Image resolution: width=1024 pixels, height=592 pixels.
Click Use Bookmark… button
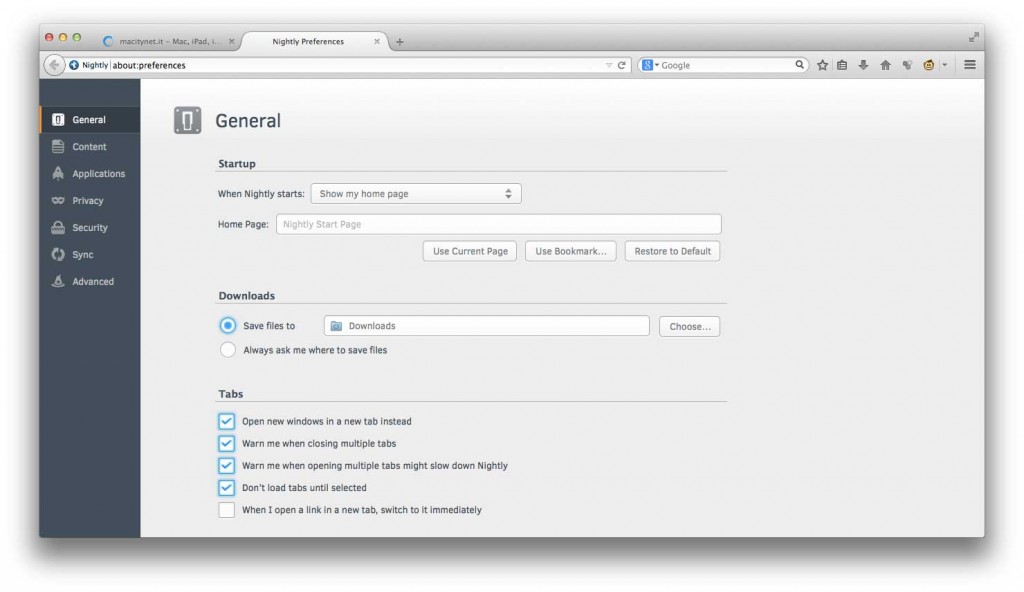571,251
